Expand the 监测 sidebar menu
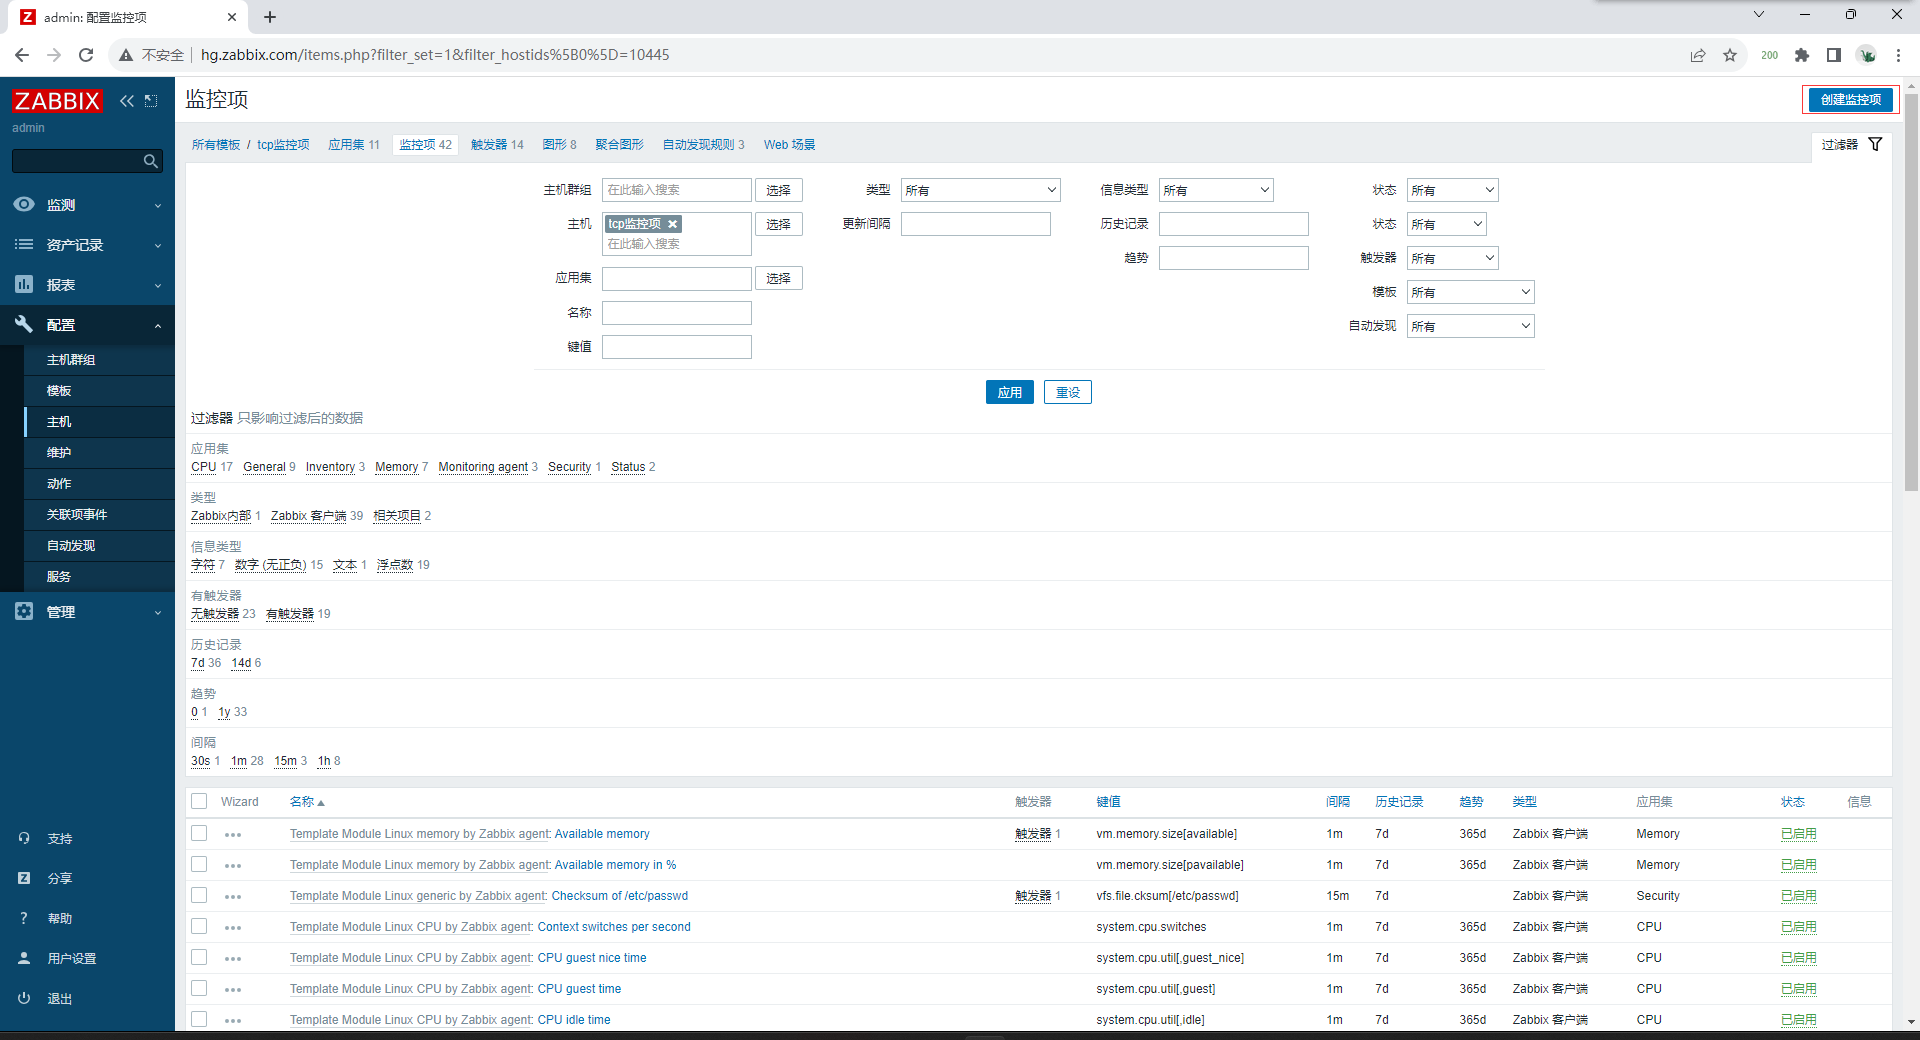Screen dimensions: 1920x1040 [x=87, y=204]
